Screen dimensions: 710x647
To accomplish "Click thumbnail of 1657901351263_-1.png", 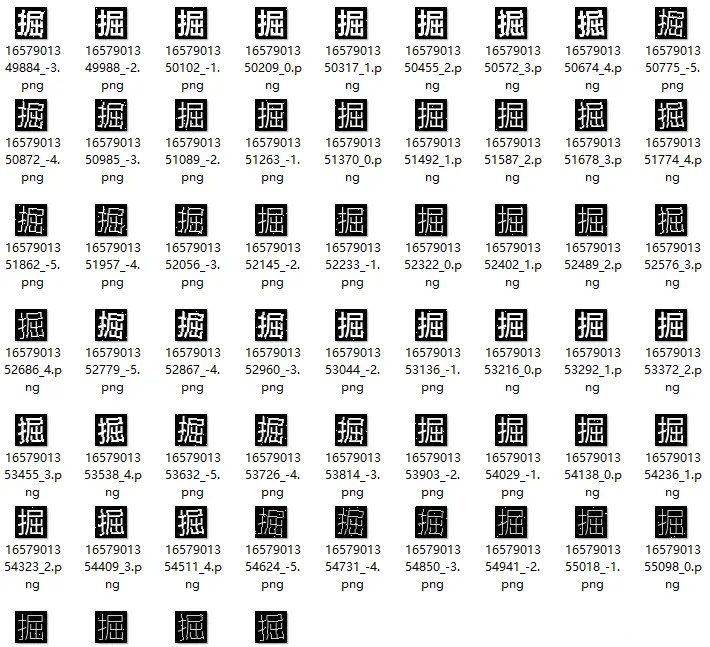I will pos(271,115).
